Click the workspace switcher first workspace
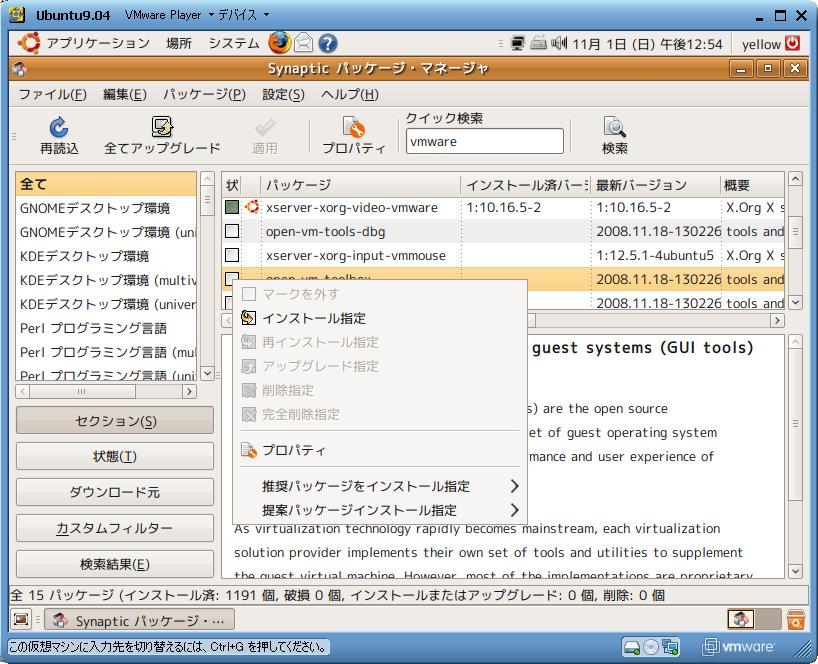The image size is (818, 664). [x=741, y=619]
